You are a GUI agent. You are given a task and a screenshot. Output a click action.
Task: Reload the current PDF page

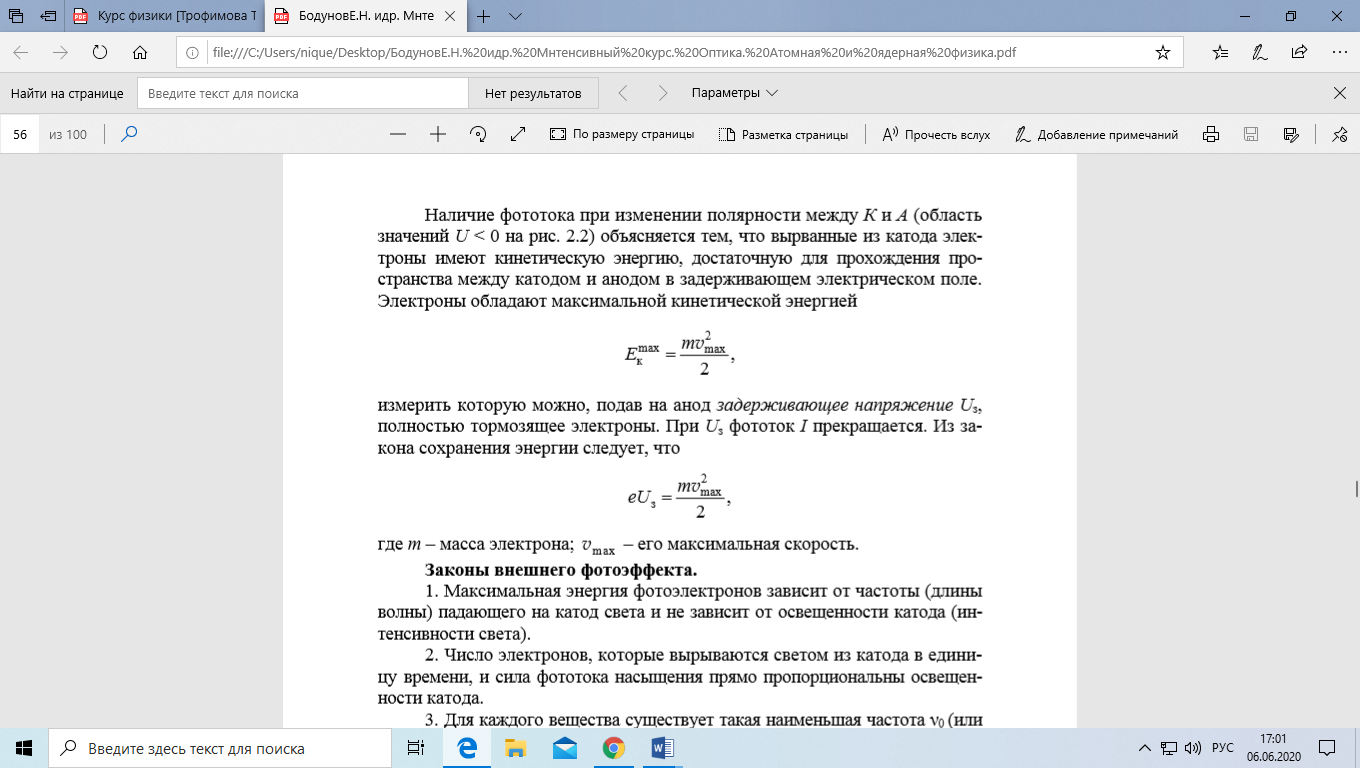coord(100,52)
